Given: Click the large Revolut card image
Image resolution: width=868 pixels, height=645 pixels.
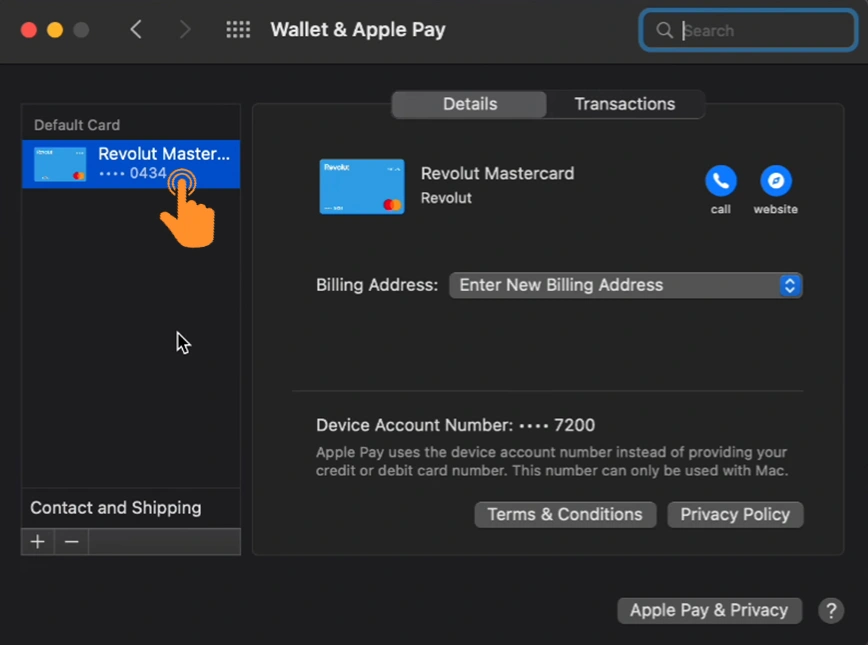Looking at the screenshot, I should coord(362,187).
